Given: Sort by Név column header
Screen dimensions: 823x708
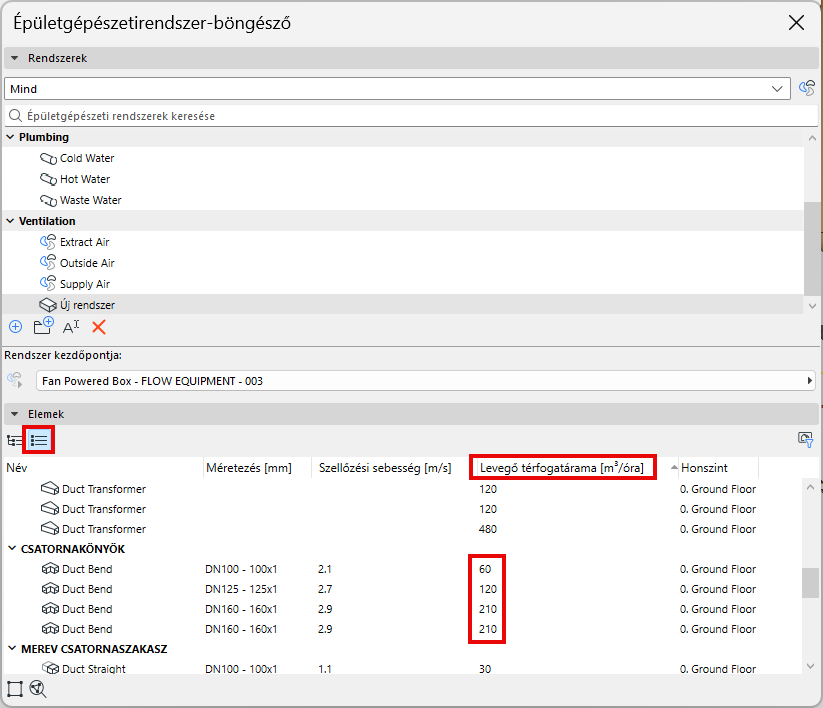Looking at the screenshot, I should 103,468.
